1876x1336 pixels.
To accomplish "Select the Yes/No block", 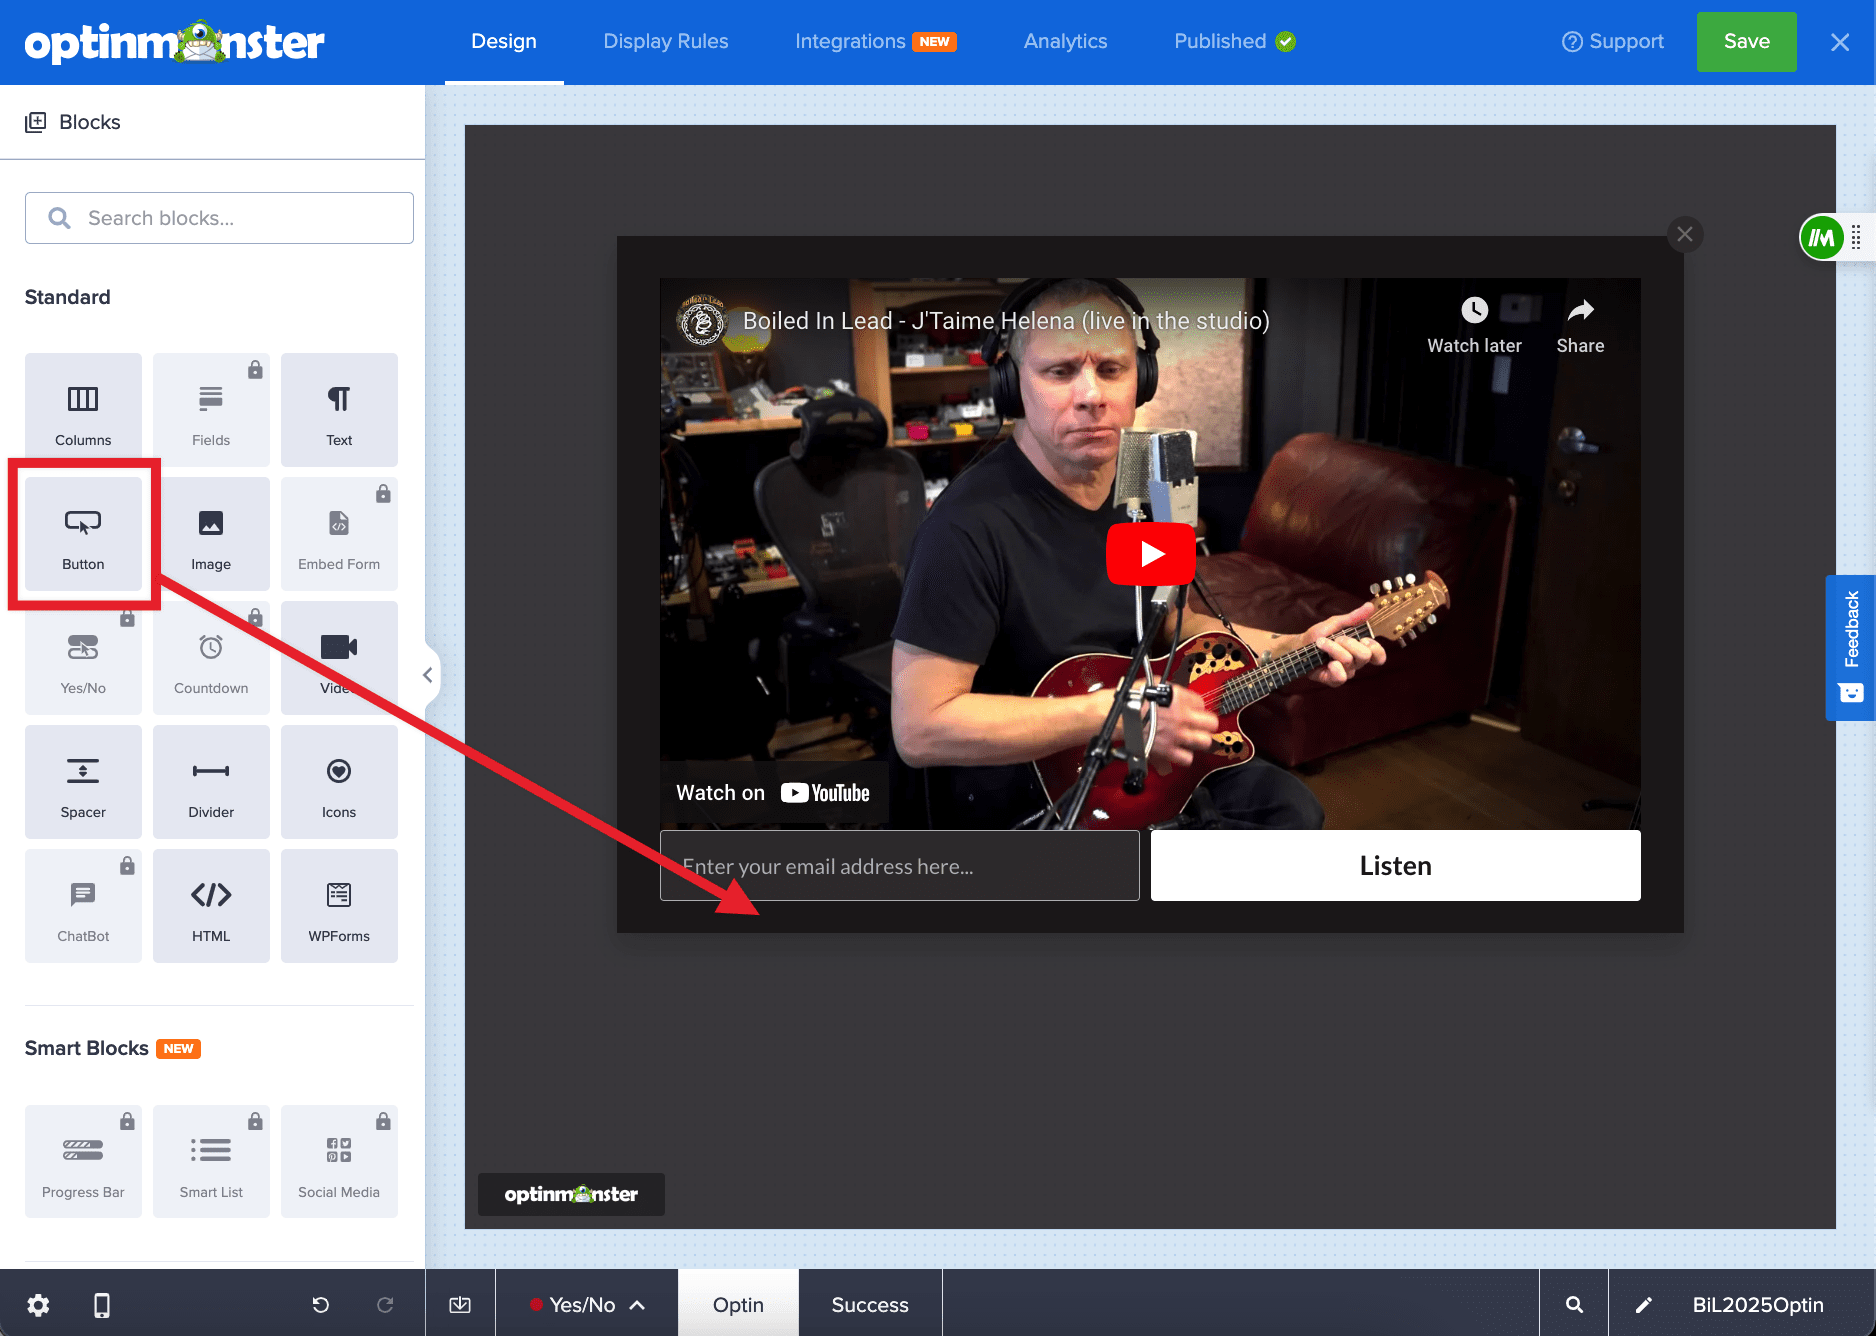I will 83,658.
